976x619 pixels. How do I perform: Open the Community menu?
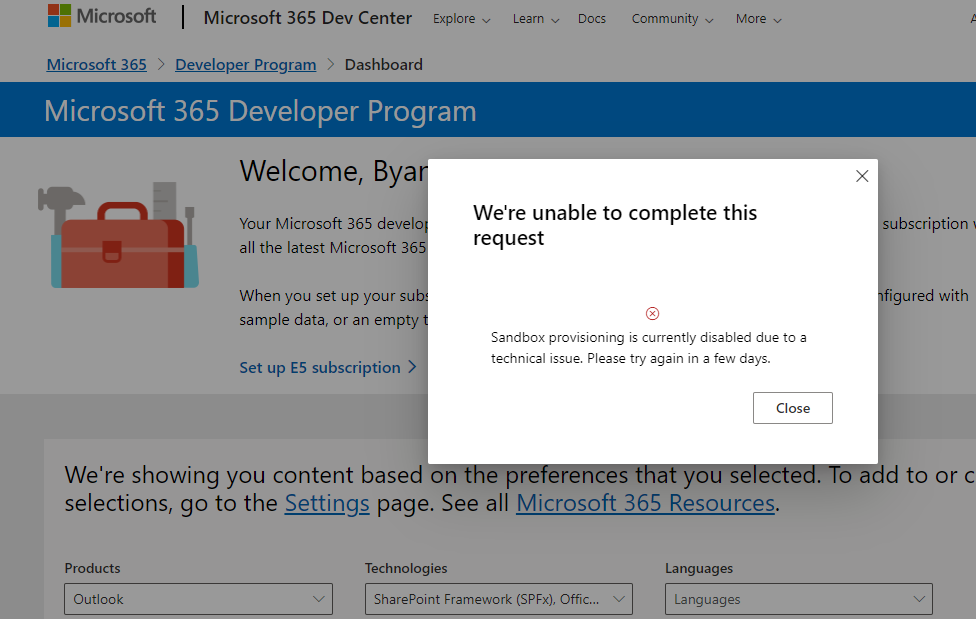666,18
